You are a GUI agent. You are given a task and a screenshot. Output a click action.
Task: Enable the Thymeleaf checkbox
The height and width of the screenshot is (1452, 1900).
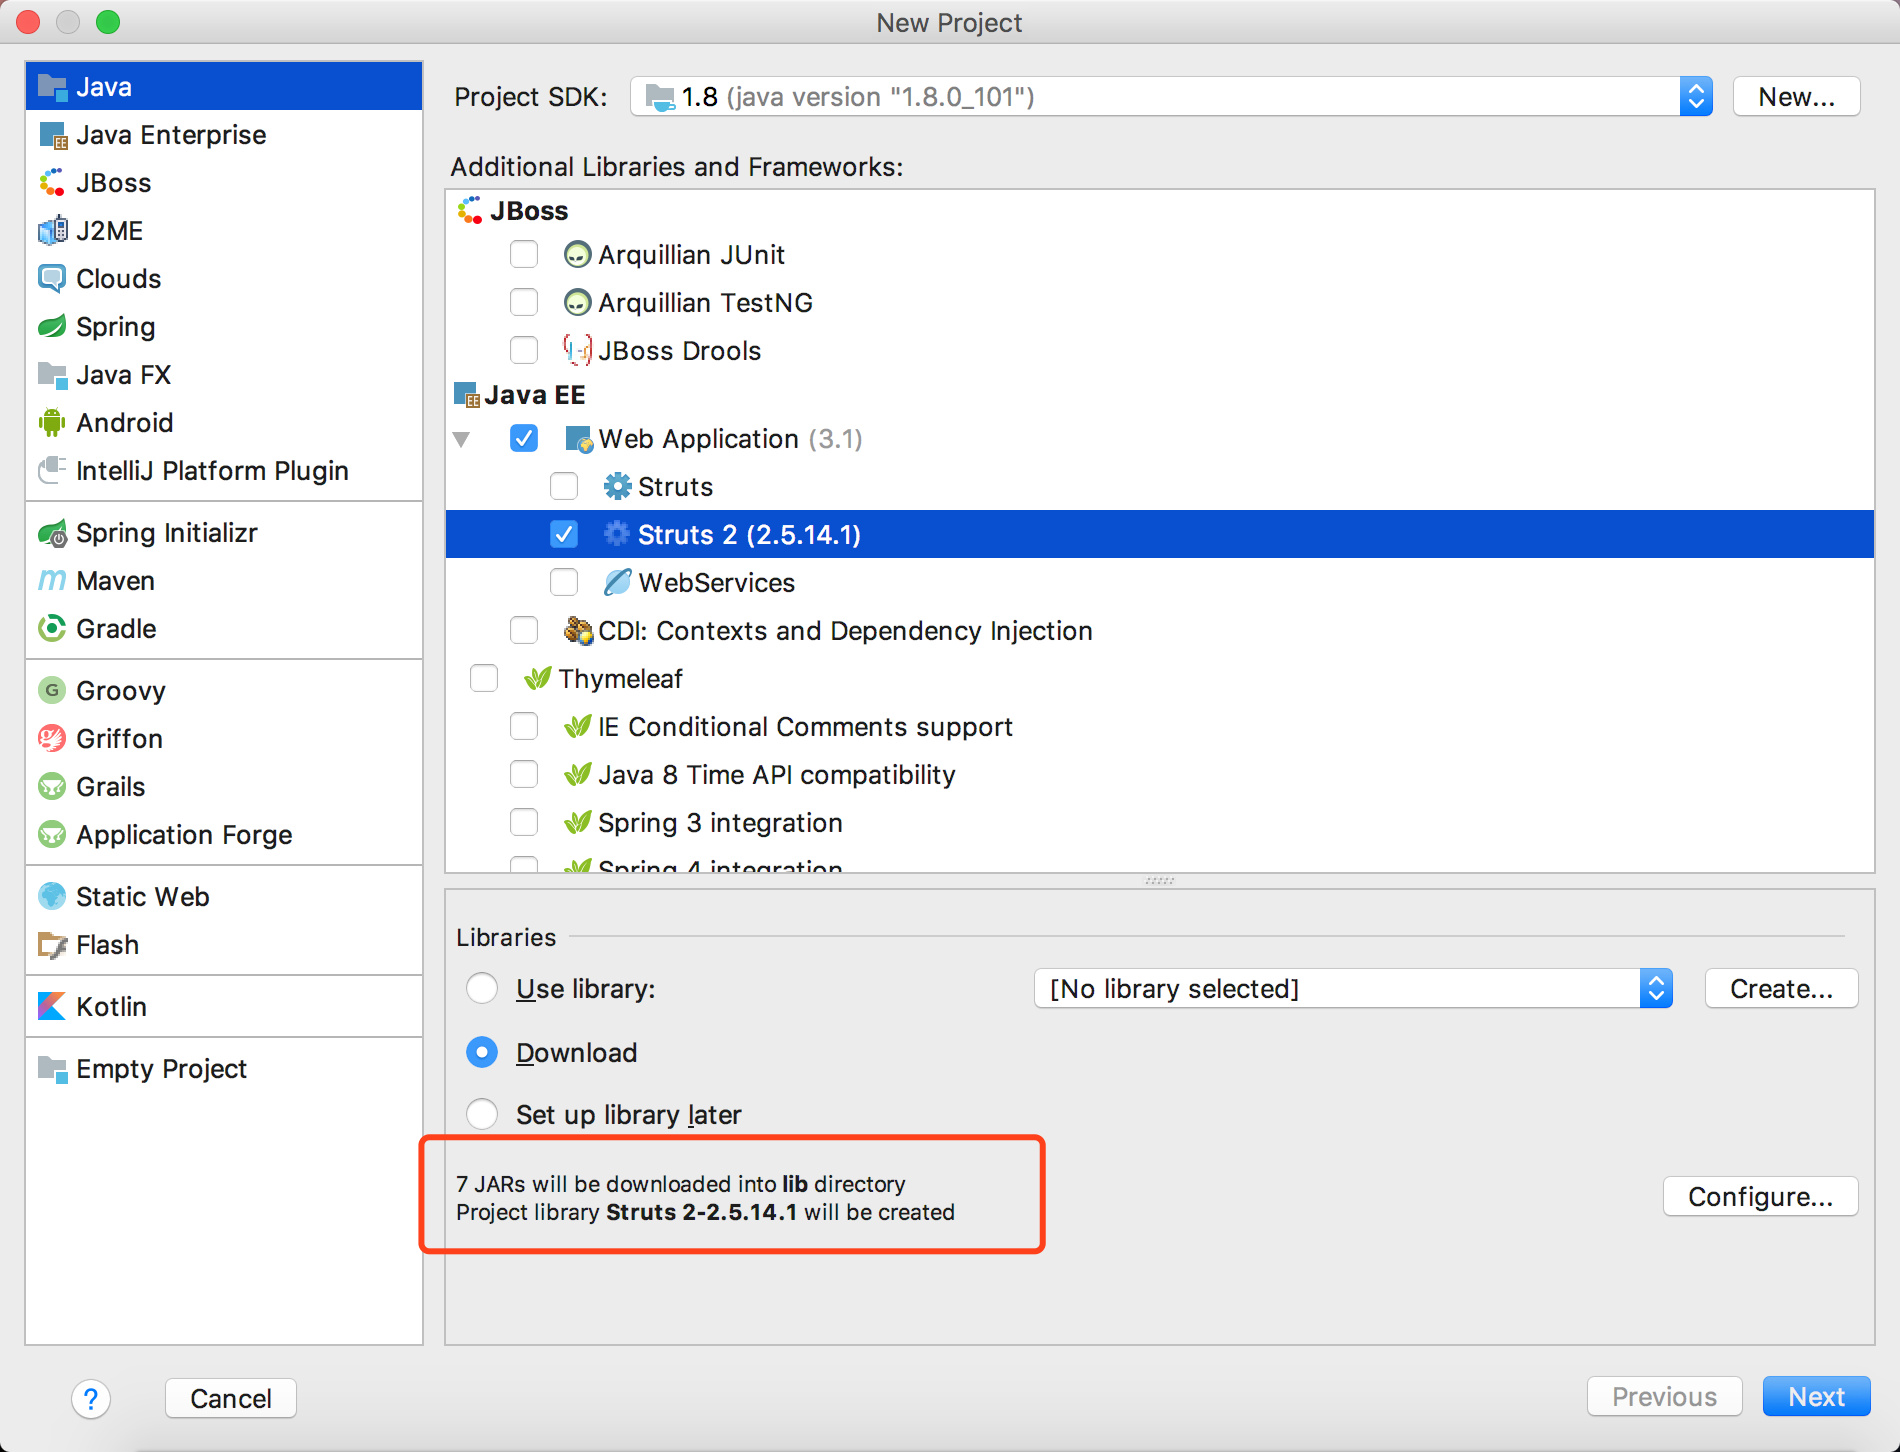point(484,679)
